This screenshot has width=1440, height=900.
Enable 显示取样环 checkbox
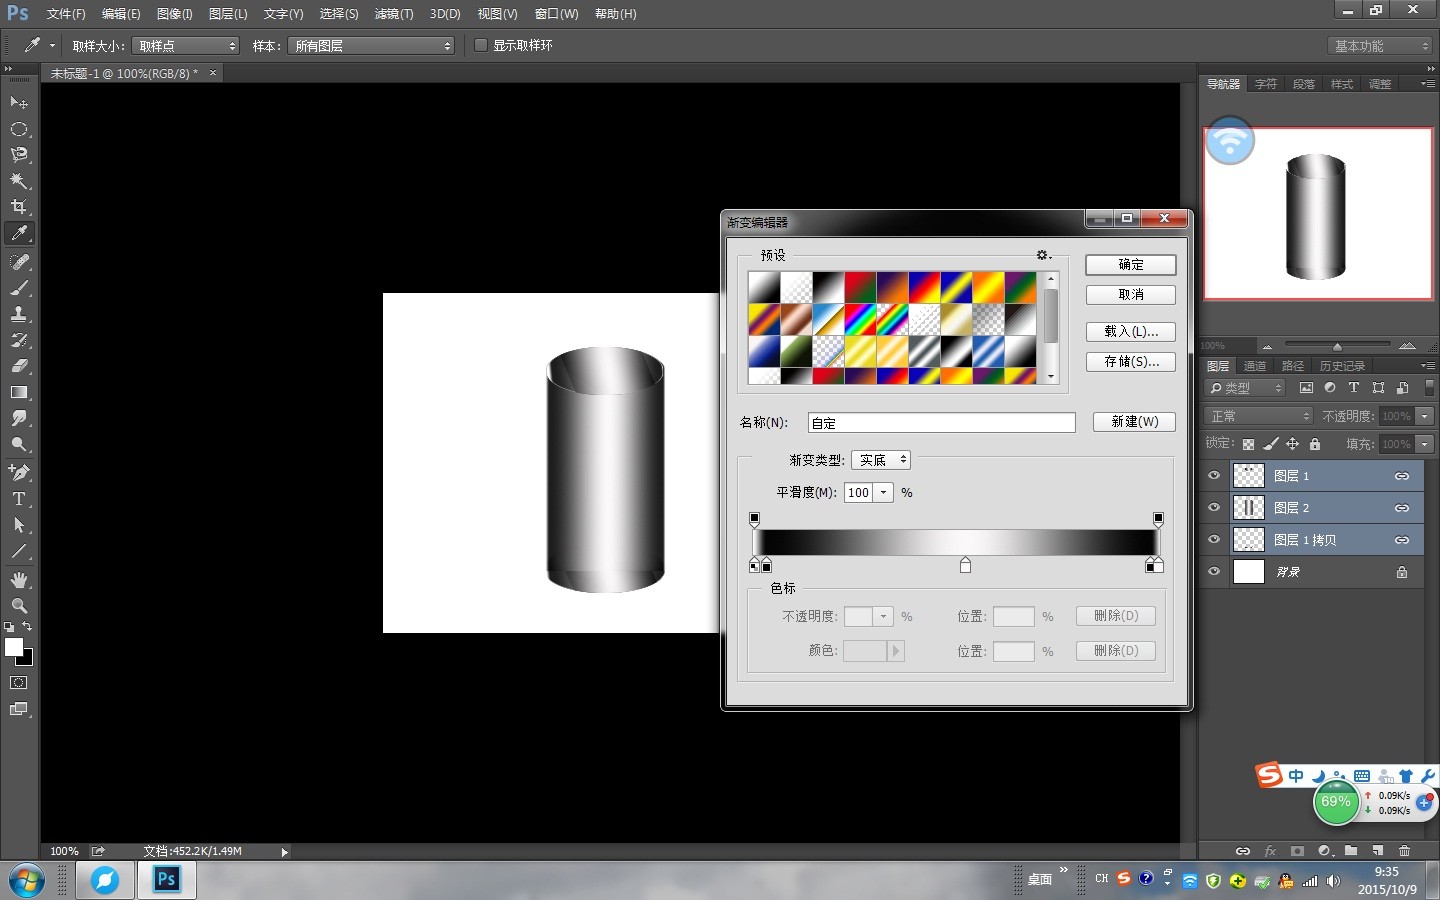tap(481, 45)
